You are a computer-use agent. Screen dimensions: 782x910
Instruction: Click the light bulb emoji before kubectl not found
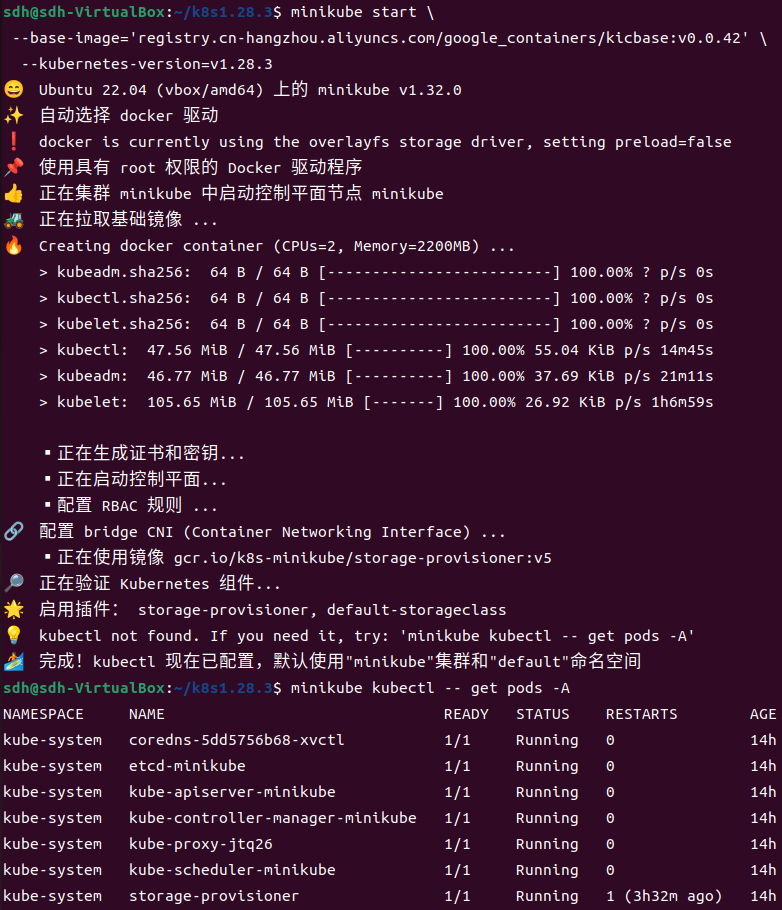(13, 635)
